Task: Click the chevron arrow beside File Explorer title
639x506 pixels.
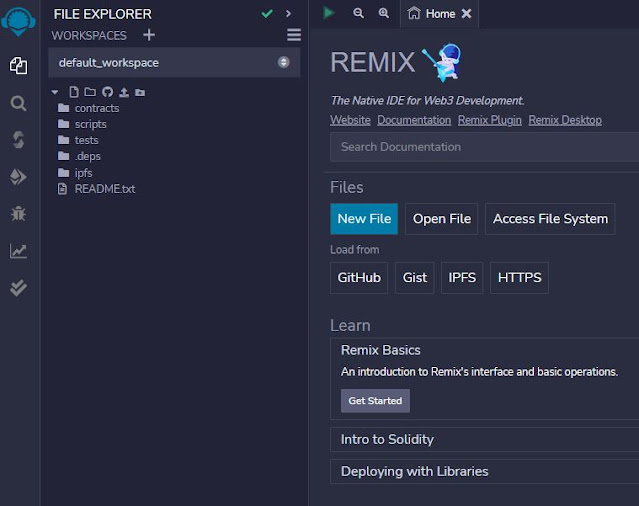Action: pyautogui.click(x=289, y=14)
